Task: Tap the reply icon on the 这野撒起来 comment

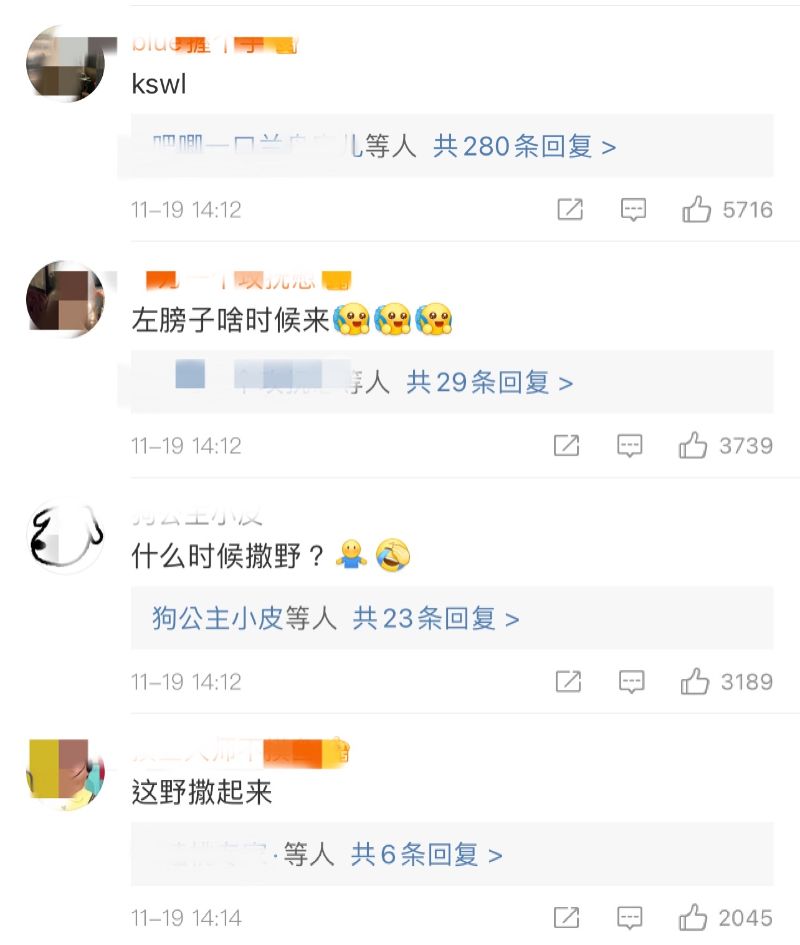Action: (629, 918)
